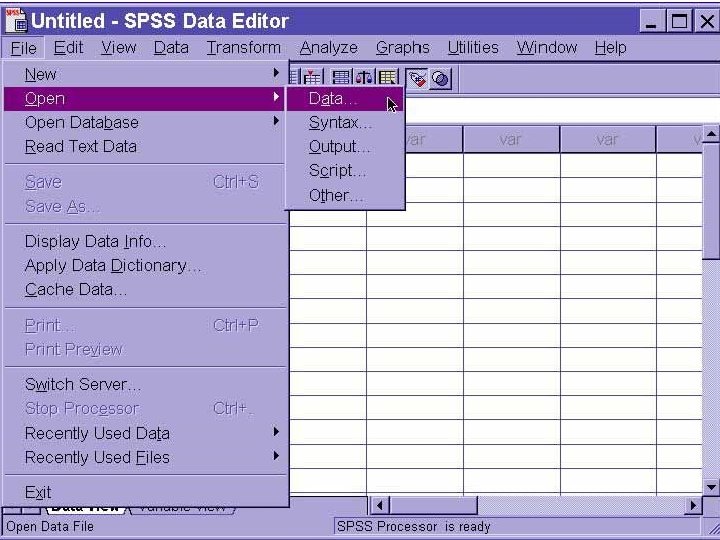Open the Help menu
This screenshot has width=720, height=540.
[610, 48]
